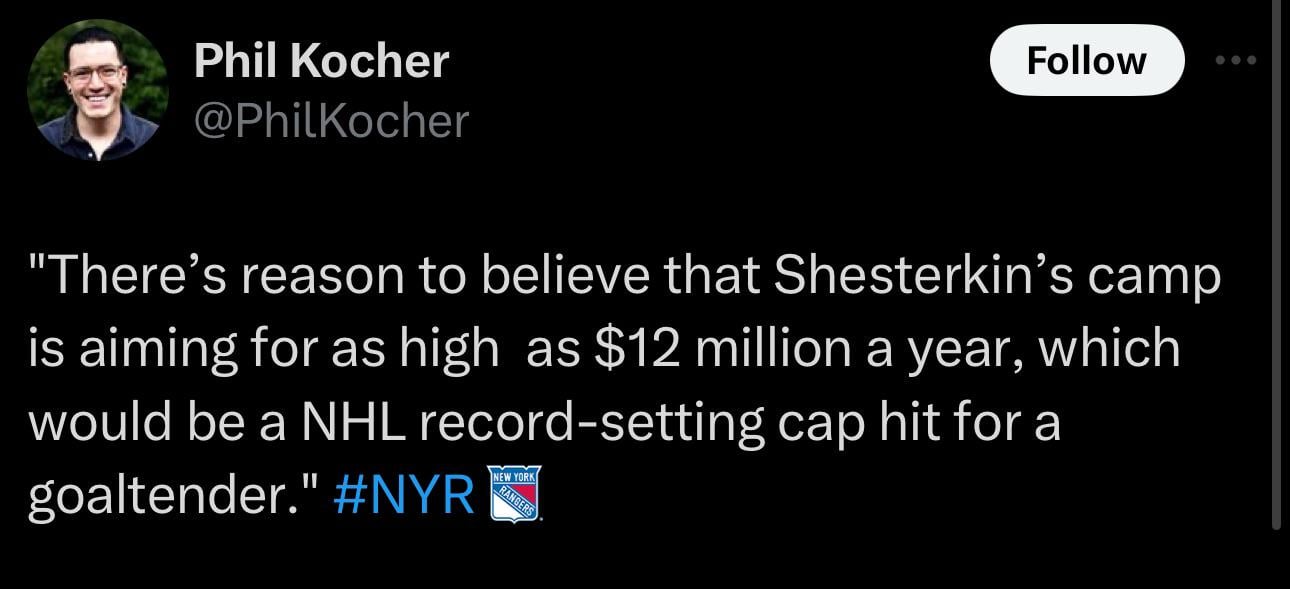Open the #NYR hashtag
This screenshot has height=589, width=1290.
tap(403, 495)
